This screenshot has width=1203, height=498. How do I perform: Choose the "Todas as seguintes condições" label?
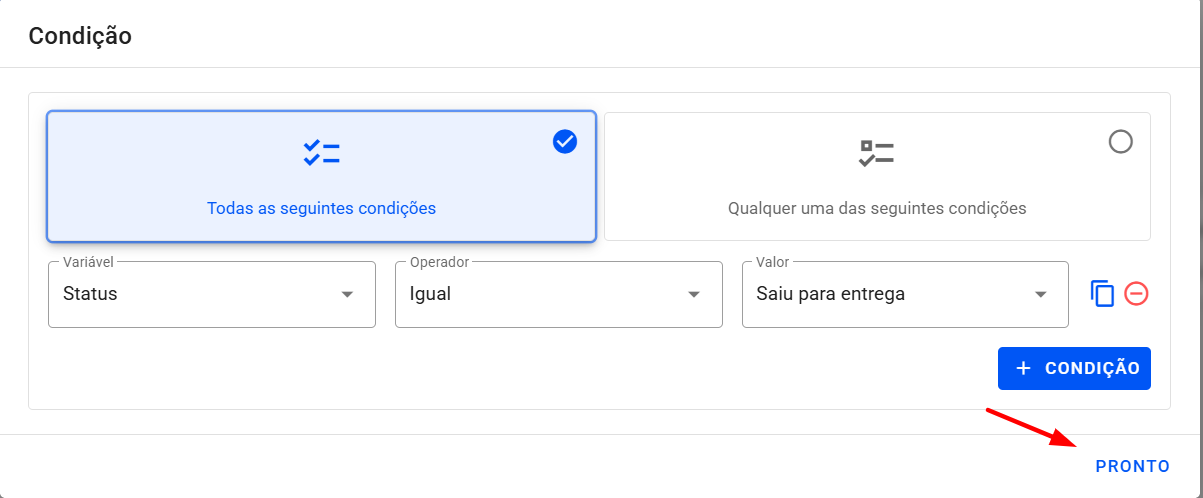tap(321, 209)
